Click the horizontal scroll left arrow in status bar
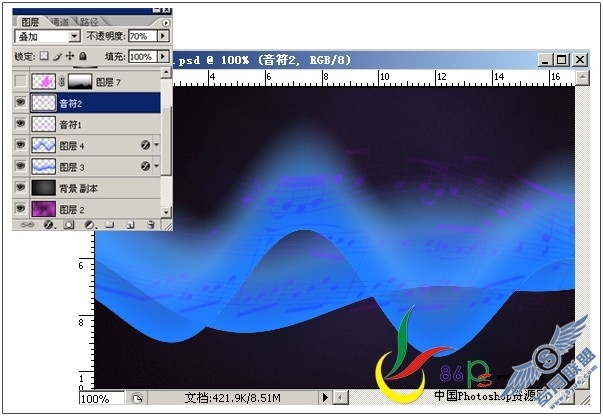 click(x=340, y=398)
